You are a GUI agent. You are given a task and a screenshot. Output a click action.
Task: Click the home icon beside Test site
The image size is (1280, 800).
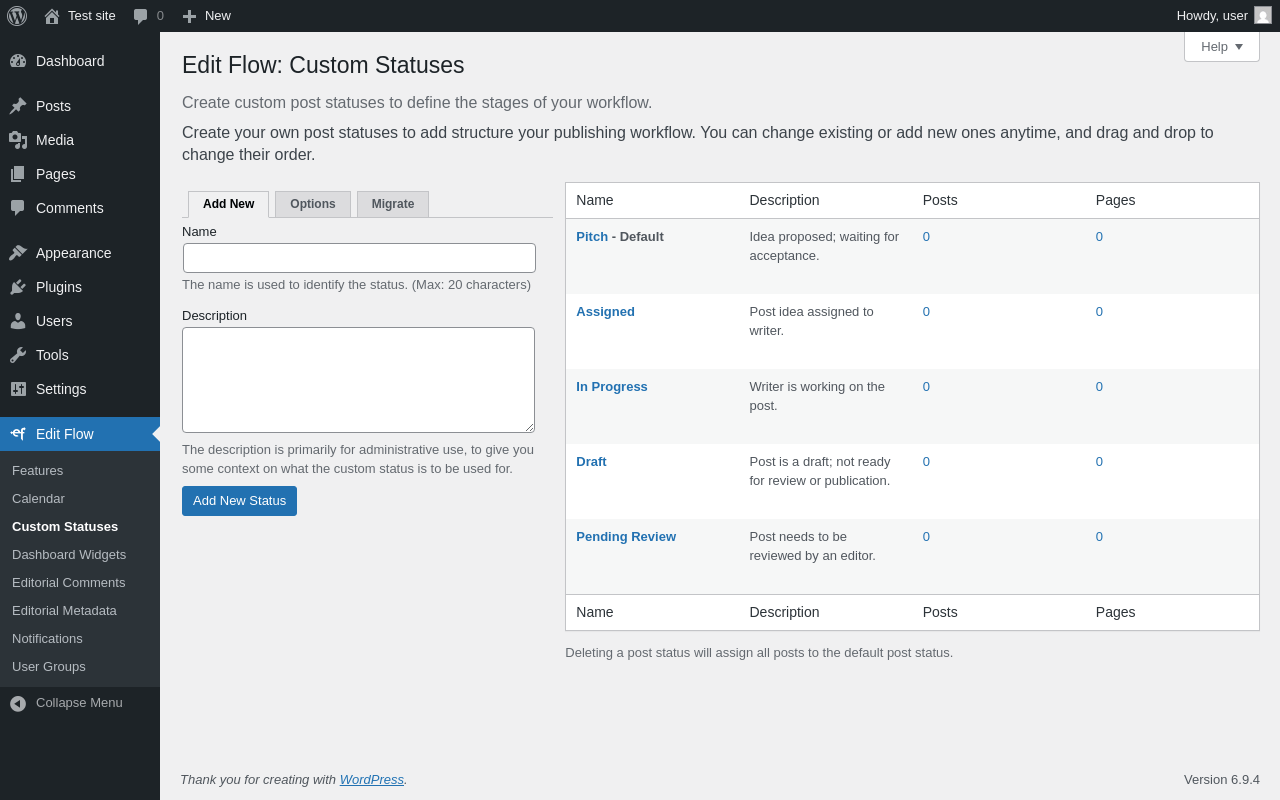tap(52, 16)
